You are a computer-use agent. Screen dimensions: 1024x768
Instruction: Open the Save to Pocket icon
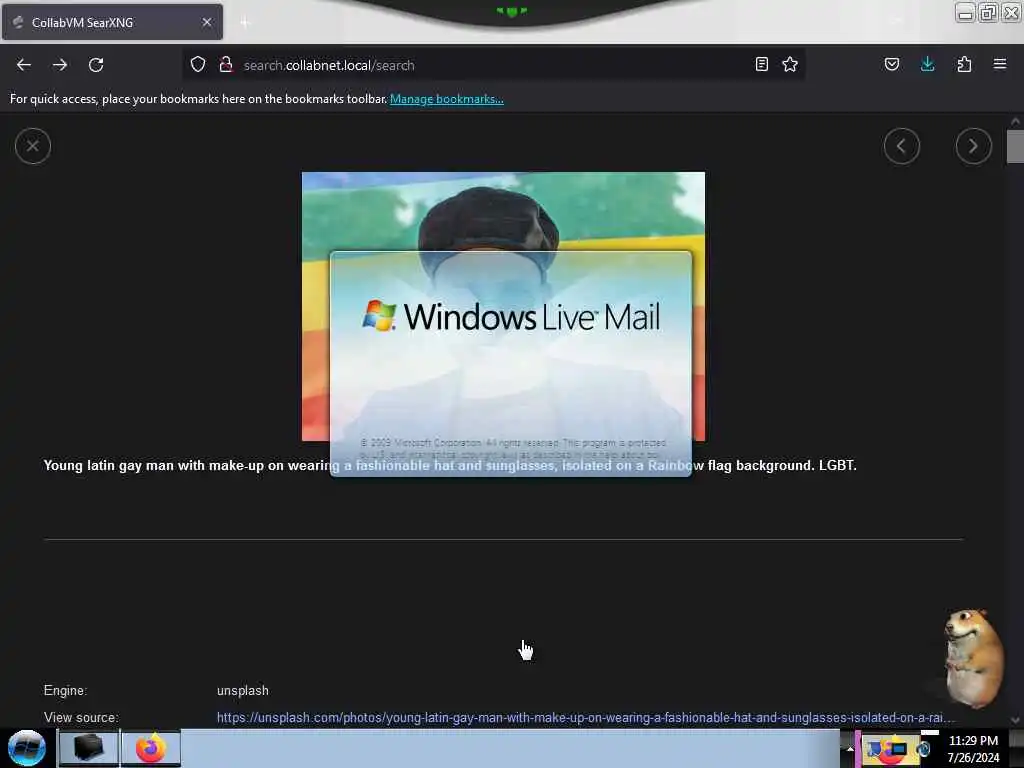click(x=892, y=64)
